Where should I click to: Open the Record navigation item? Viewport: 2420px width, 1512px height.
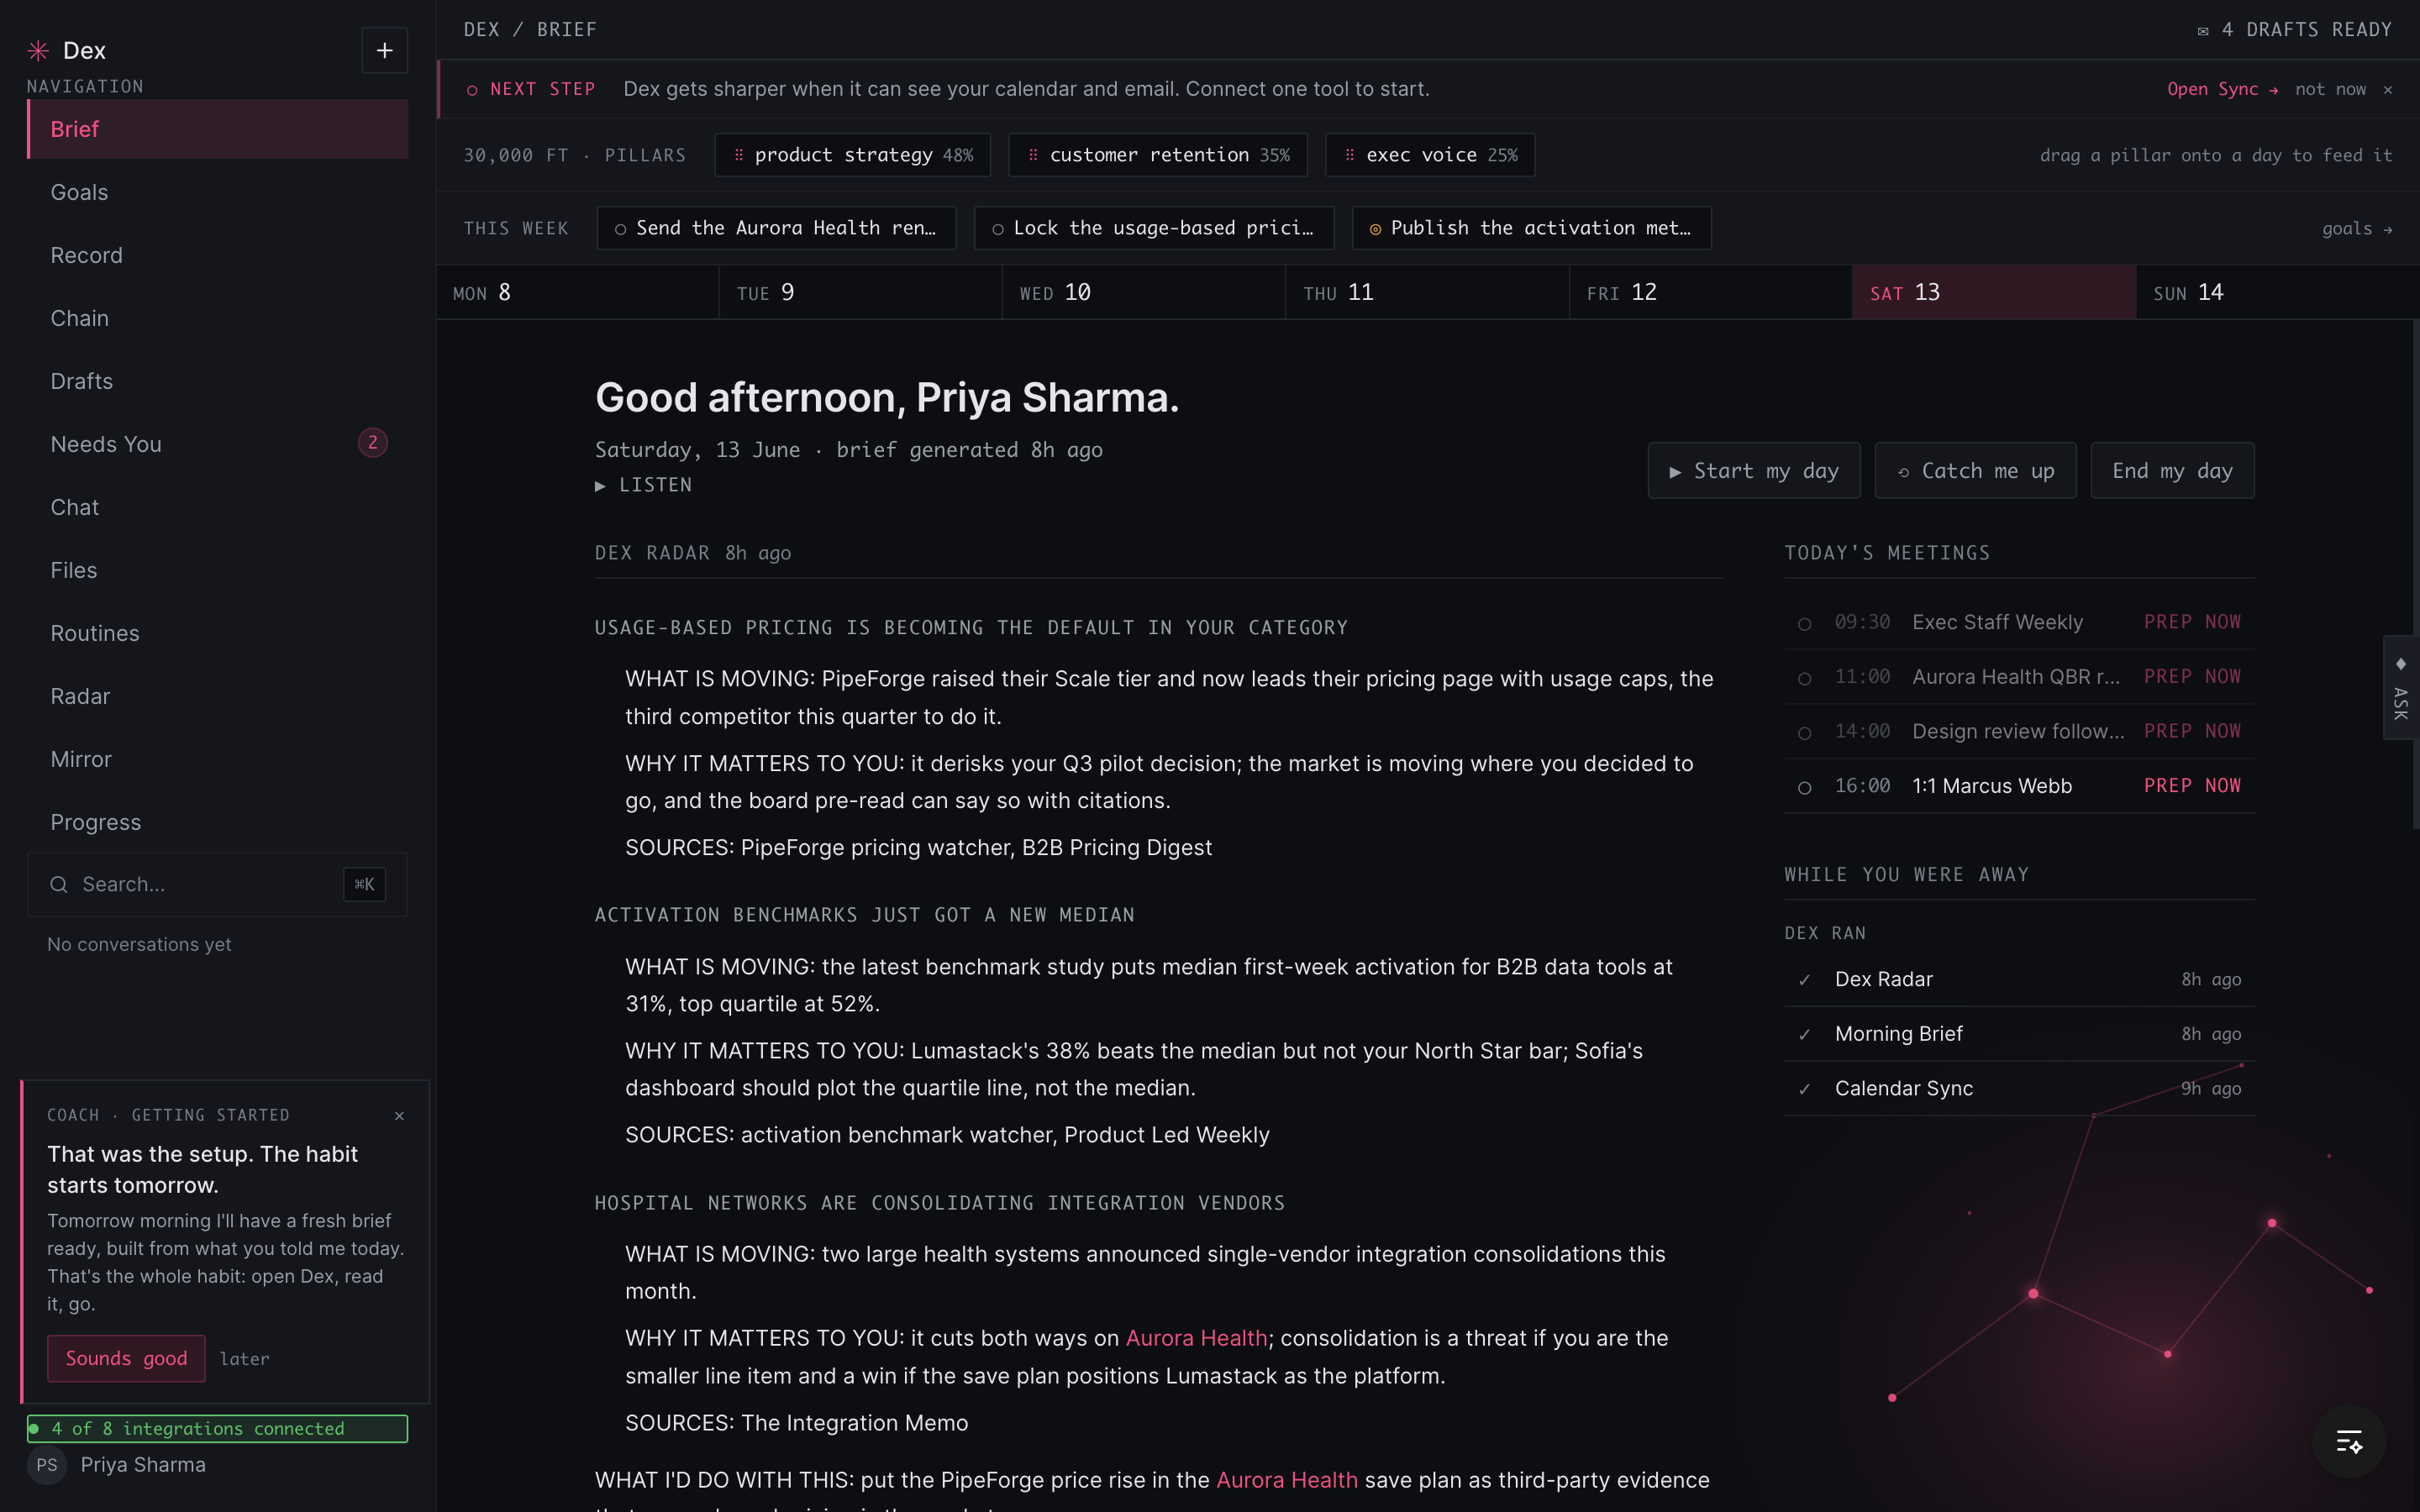[x=217, y=255]
